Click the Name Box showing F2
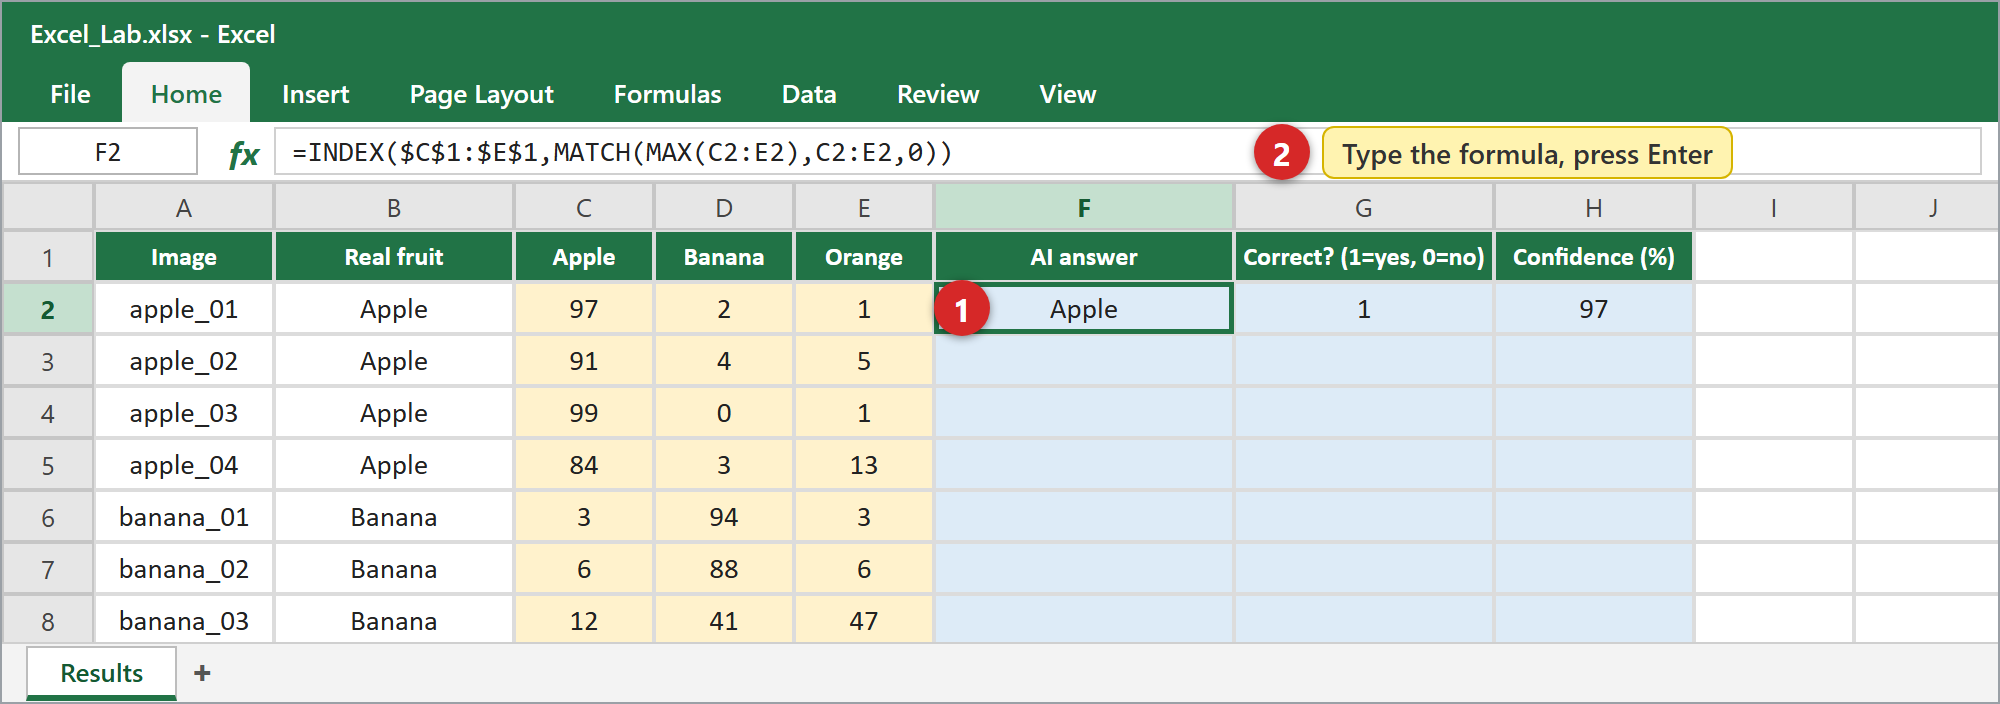 (x=108, y=152)
